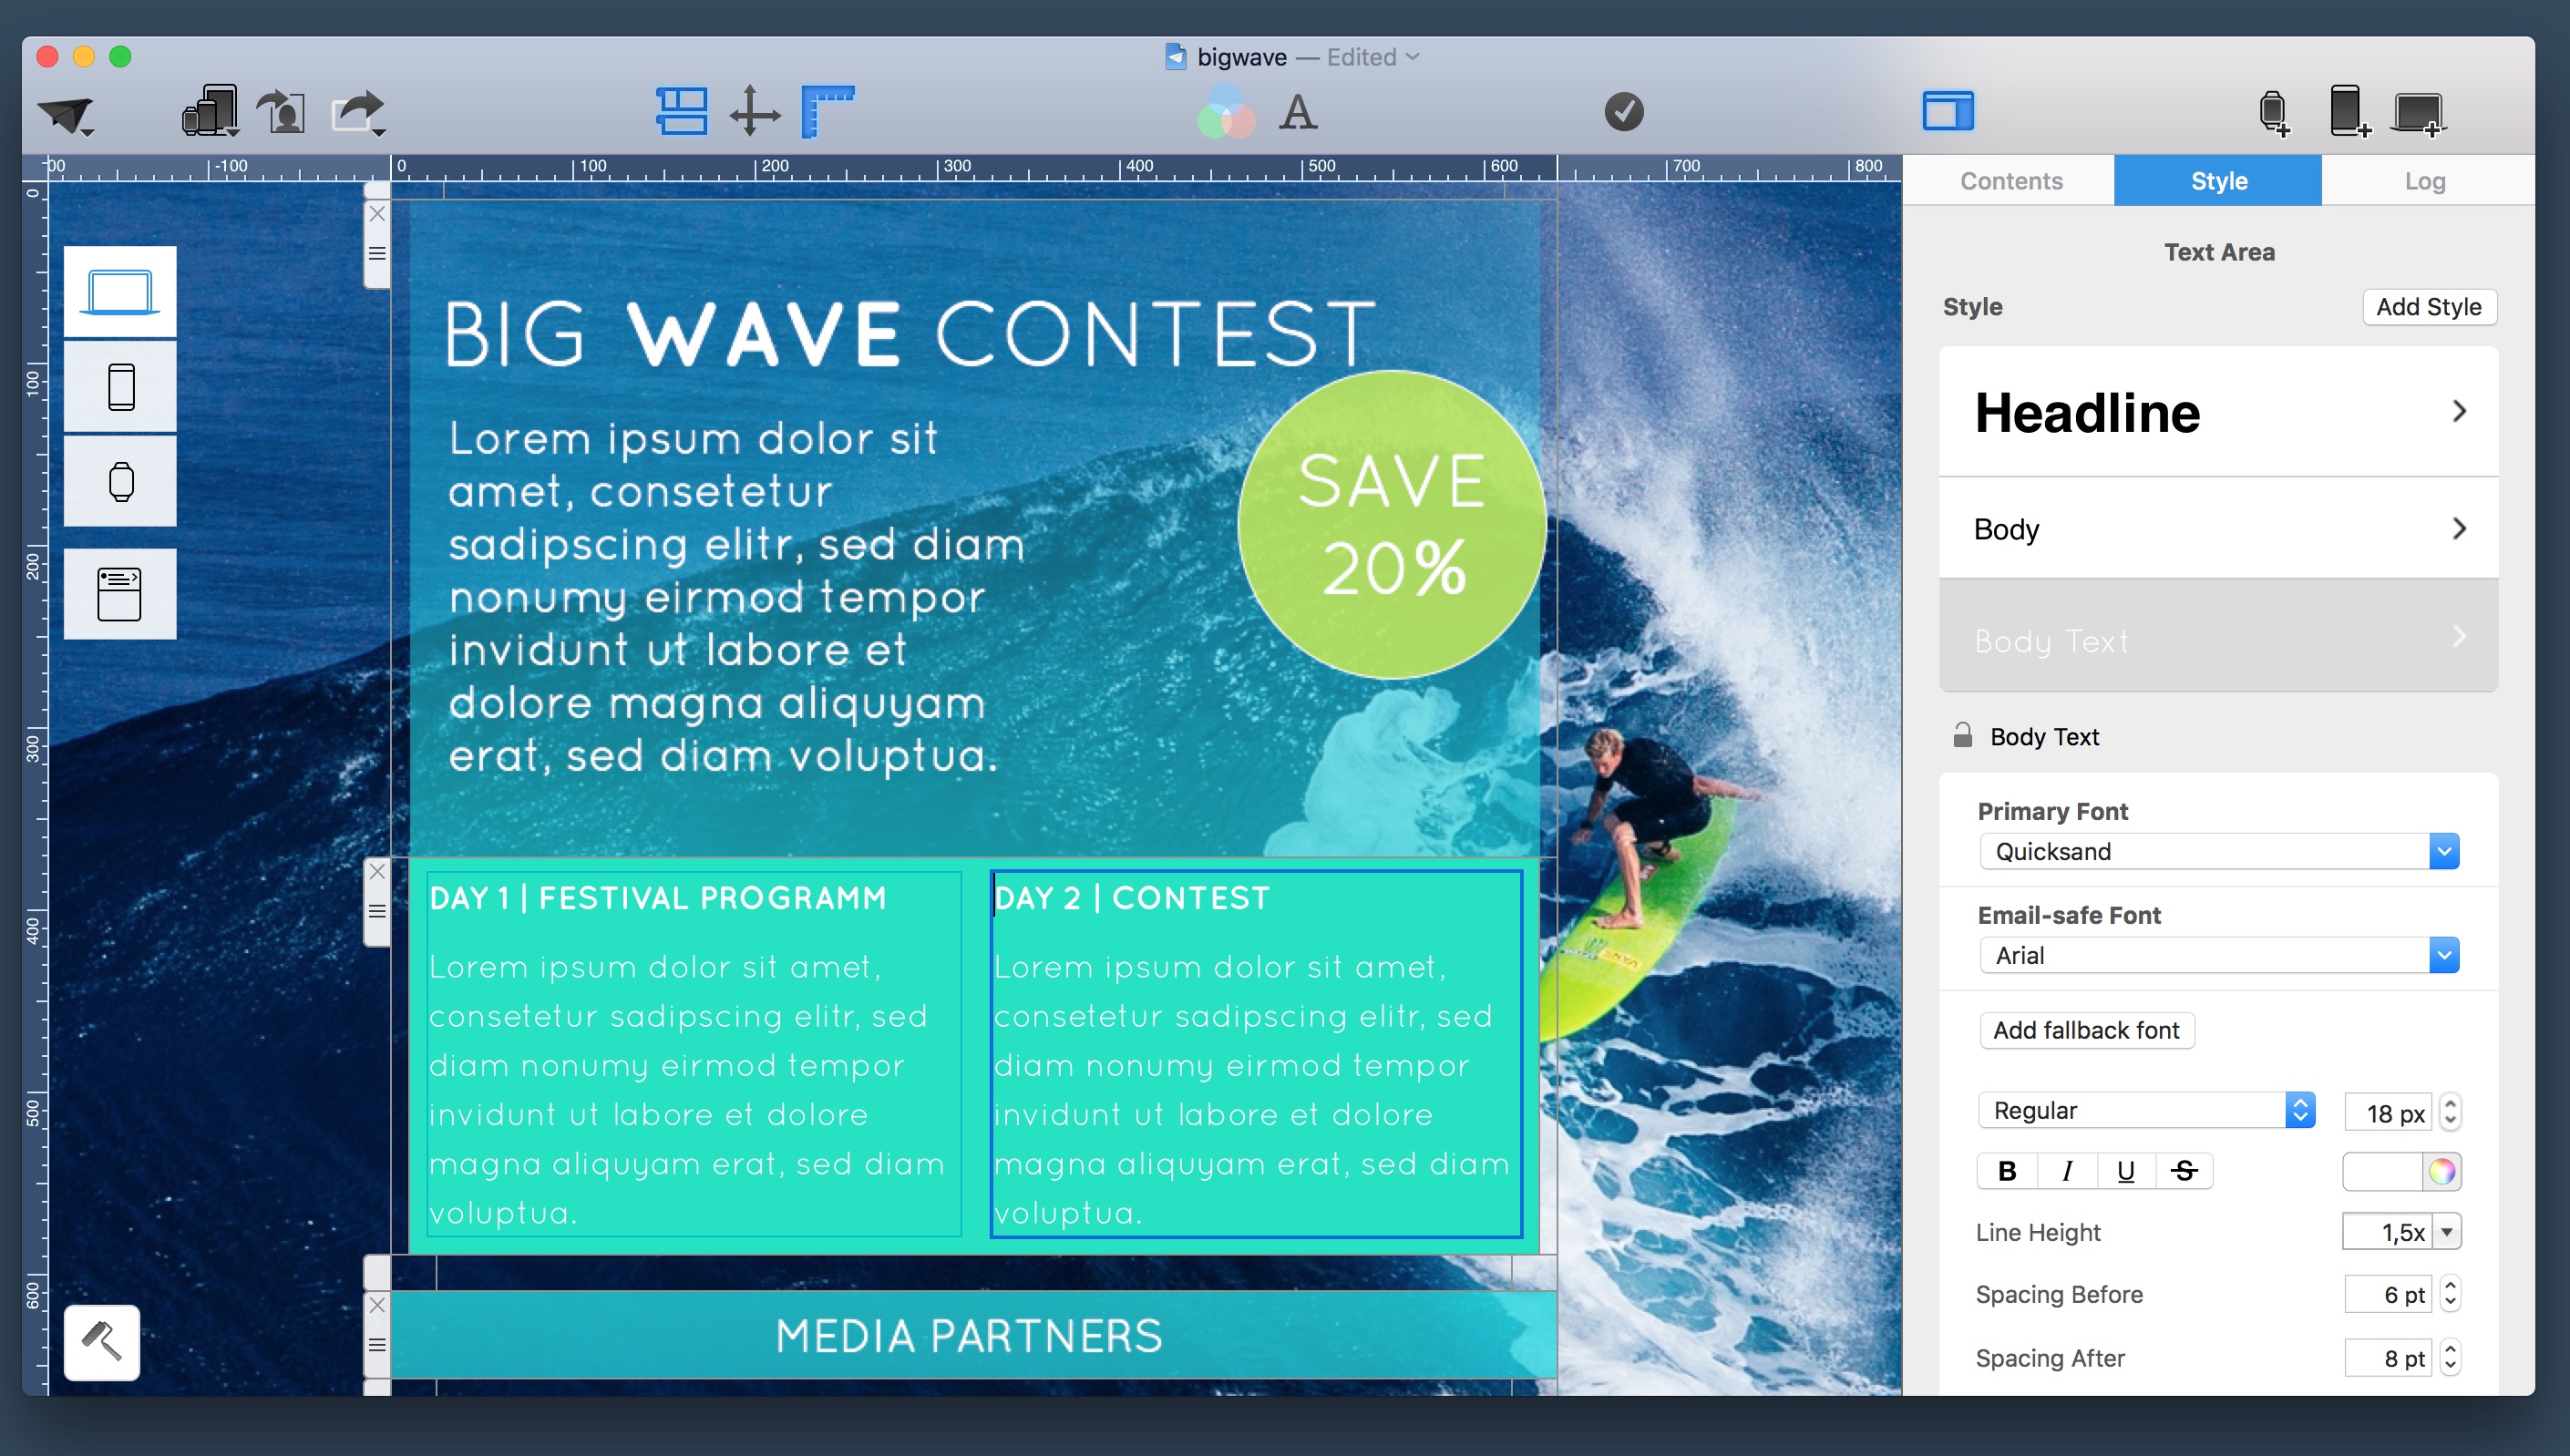Switch to the Contents tab
Viewport: 2570px width, 1456px height.
pos(2010,180)
